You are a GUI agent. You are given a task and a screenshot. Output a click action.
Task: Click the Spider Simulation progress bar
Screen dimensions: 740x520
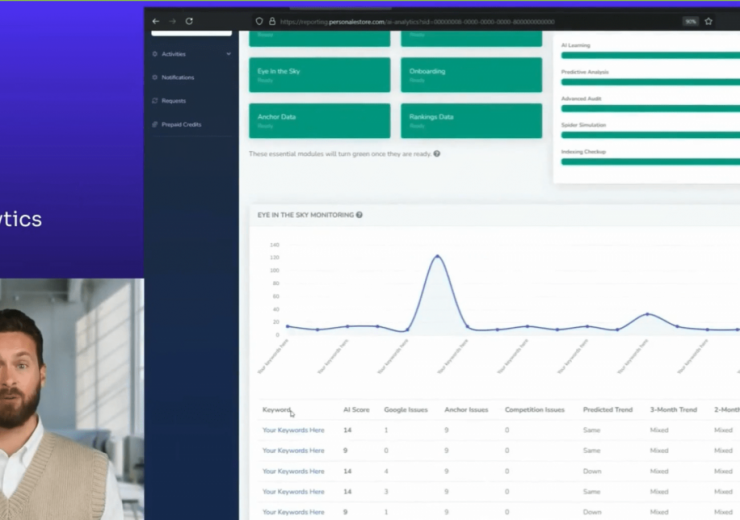(x=650, y=135)
